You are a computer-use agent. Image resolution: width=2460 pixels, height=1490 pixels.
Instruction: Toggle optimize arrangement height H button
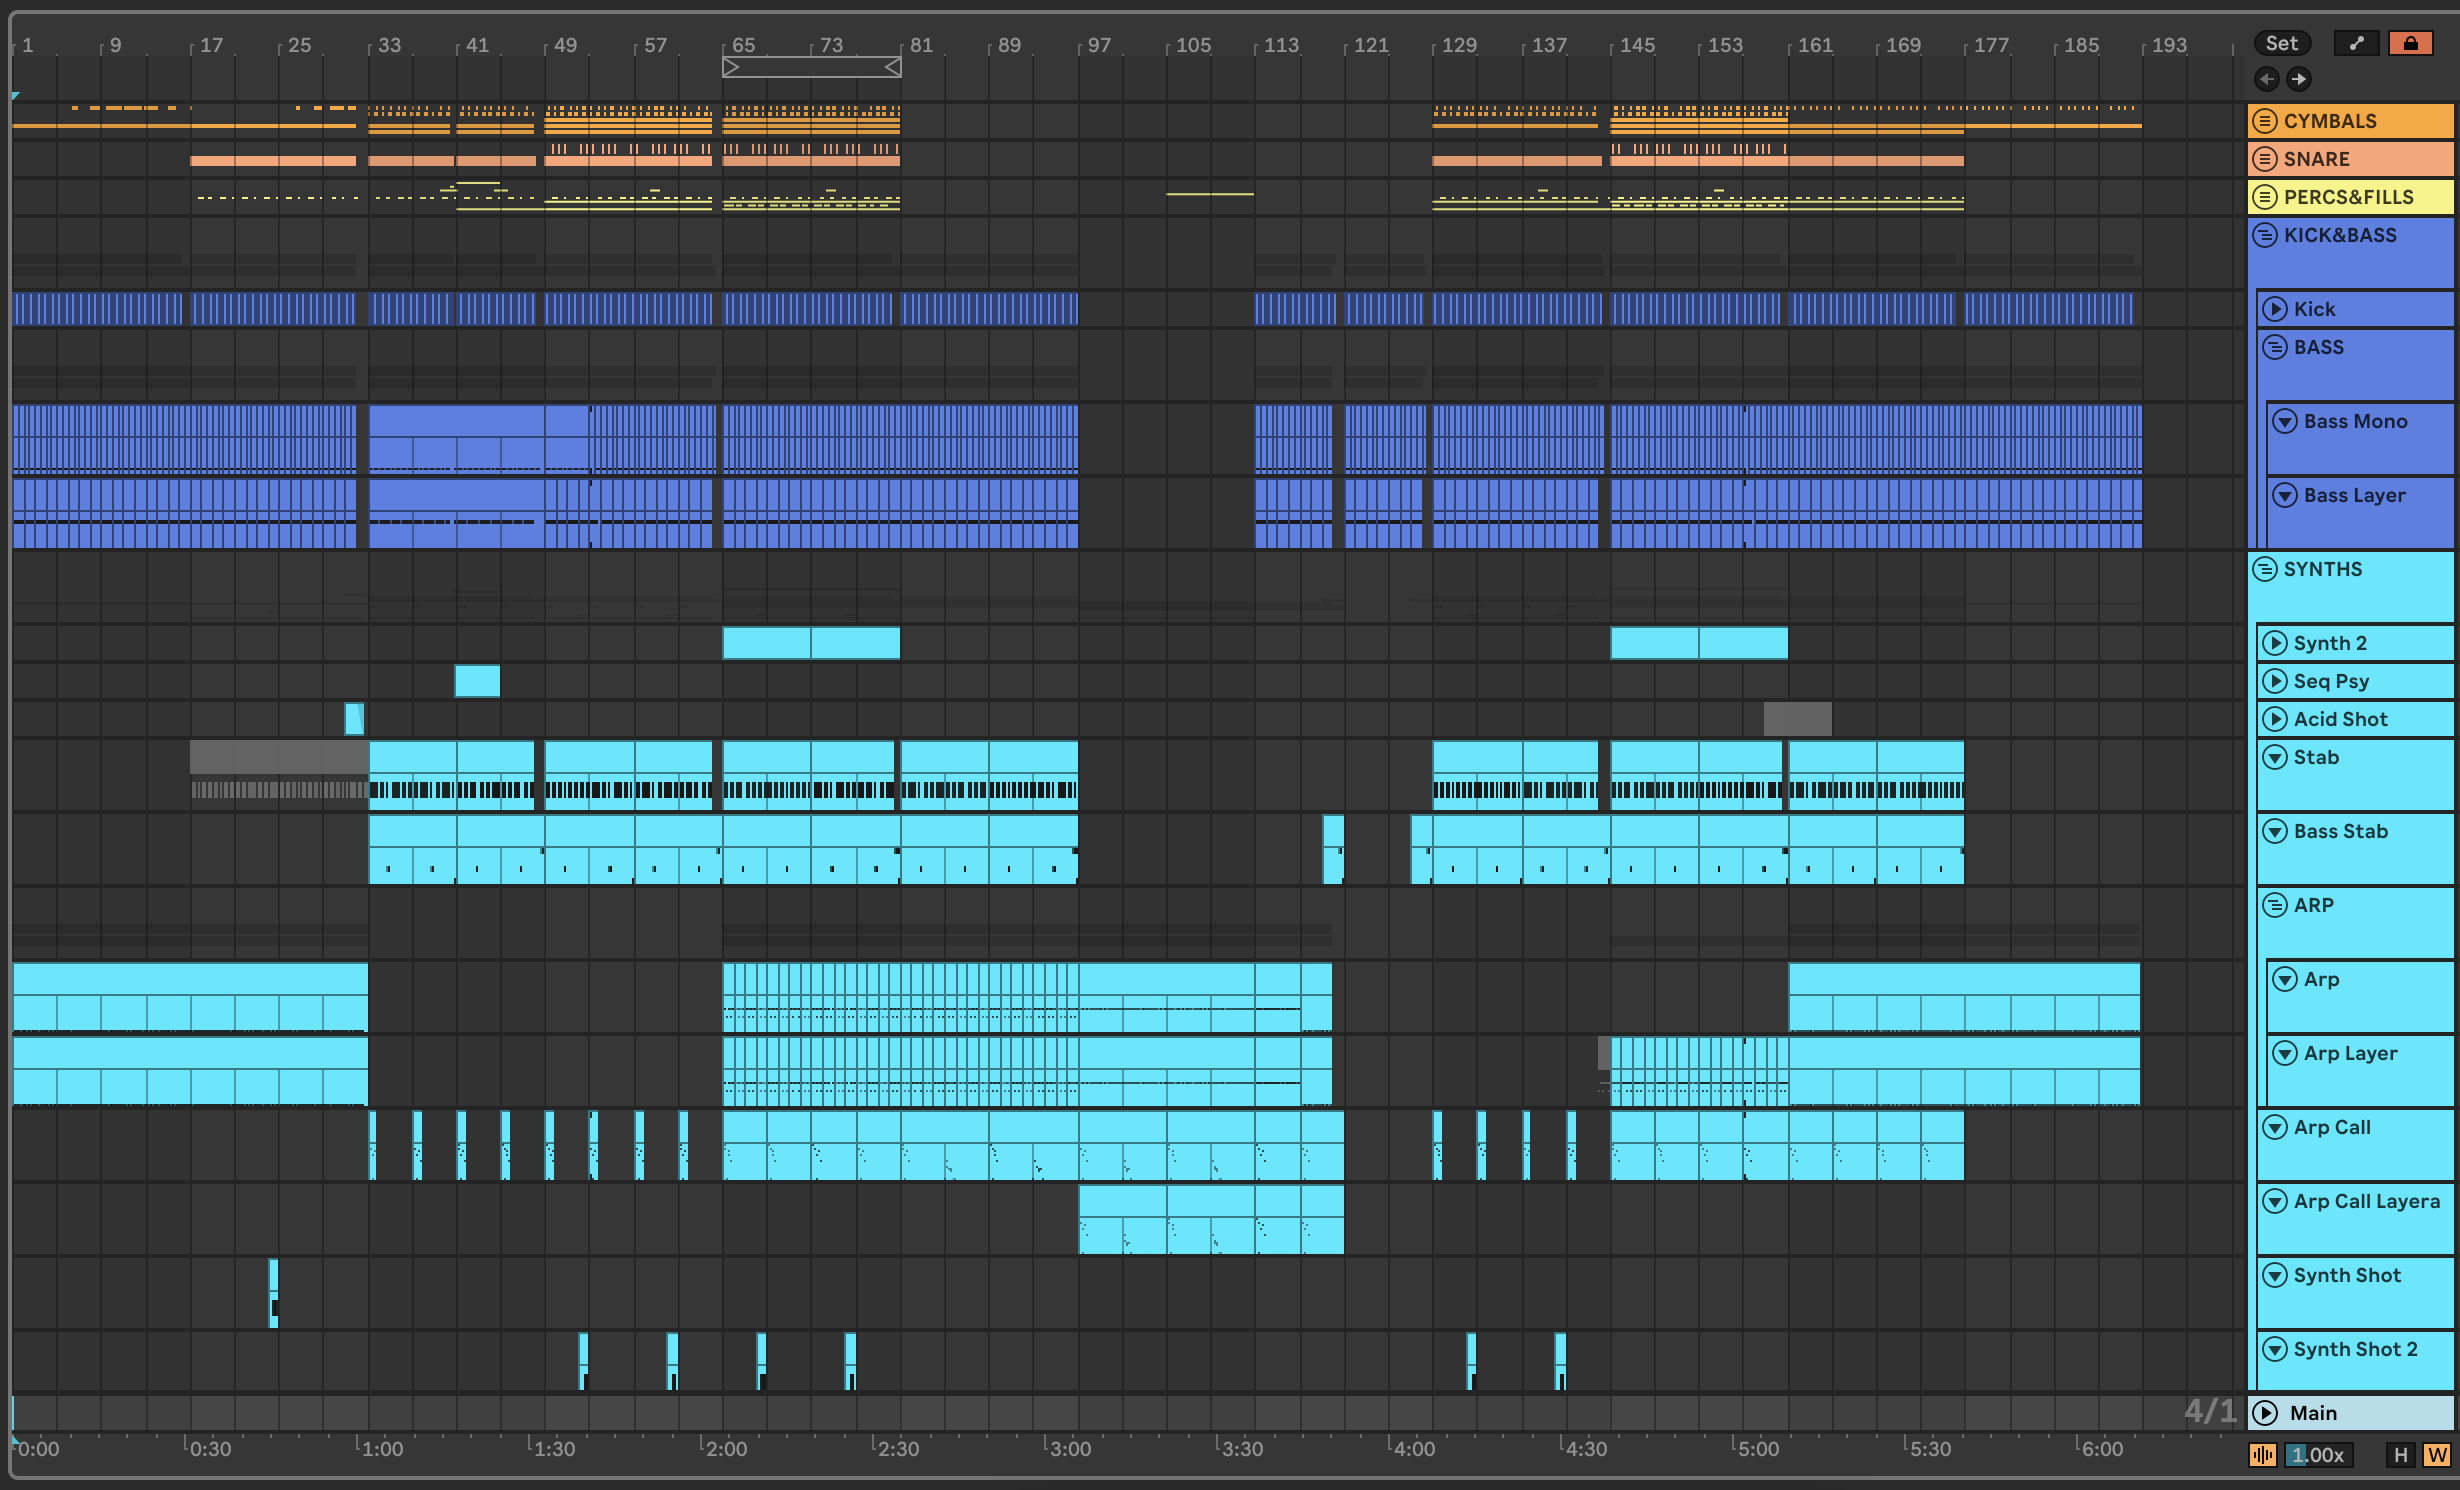[2400, 1455]
